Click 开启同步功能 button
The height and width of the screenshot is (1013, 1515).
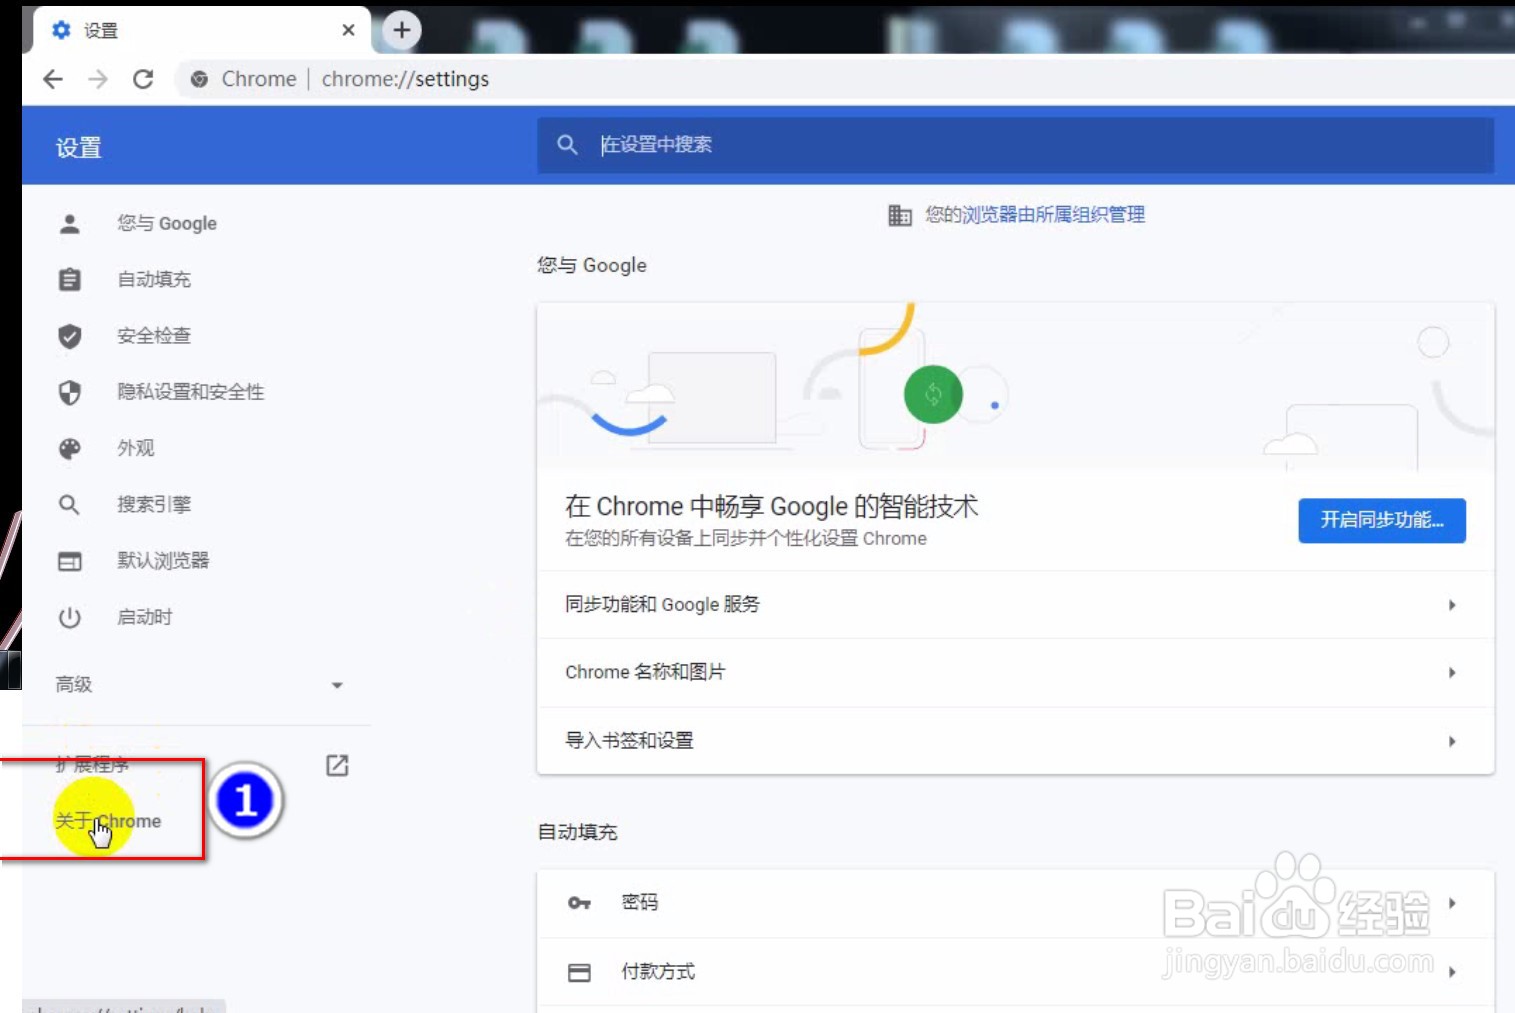click(1381, 520)
